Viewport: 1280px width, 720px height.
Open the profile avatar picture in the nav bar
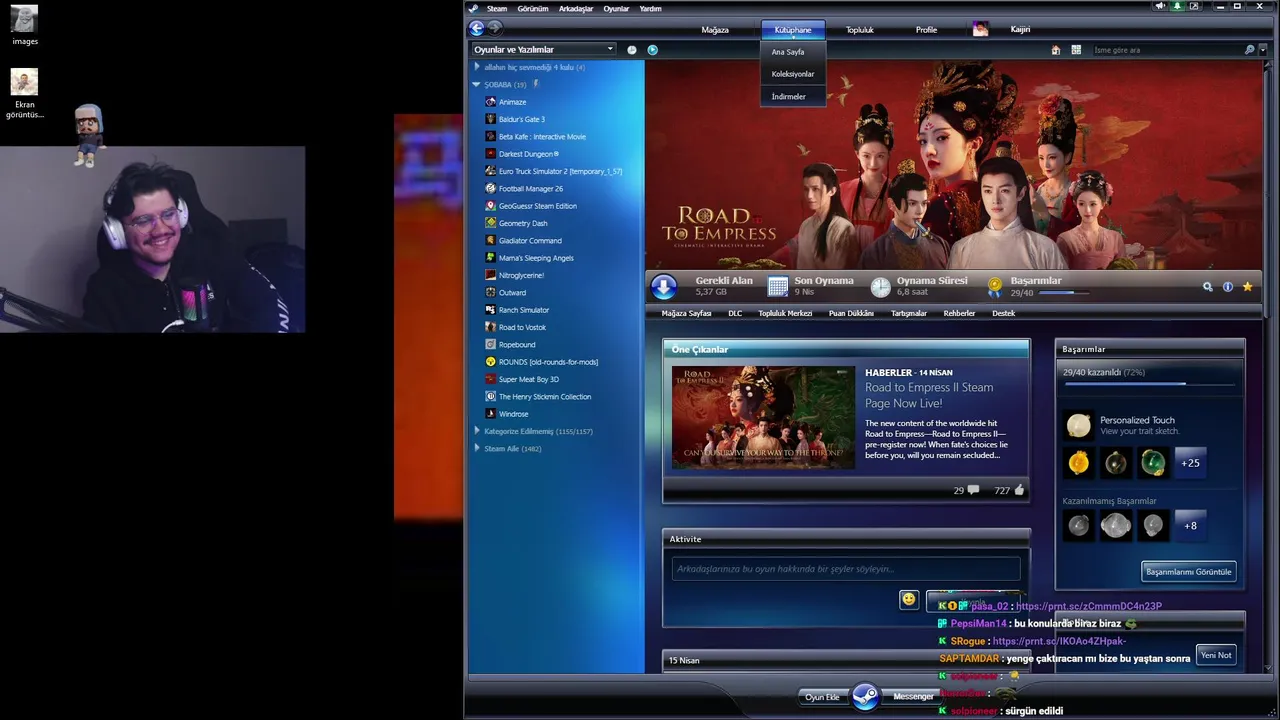pyautogui.click(x=980, y=29)
